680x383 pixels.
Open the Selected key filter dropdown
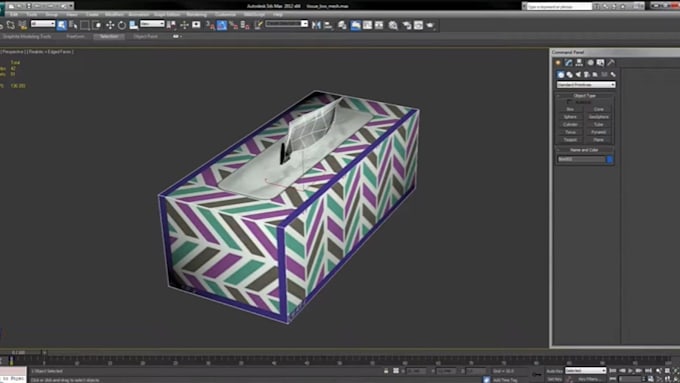585,371
